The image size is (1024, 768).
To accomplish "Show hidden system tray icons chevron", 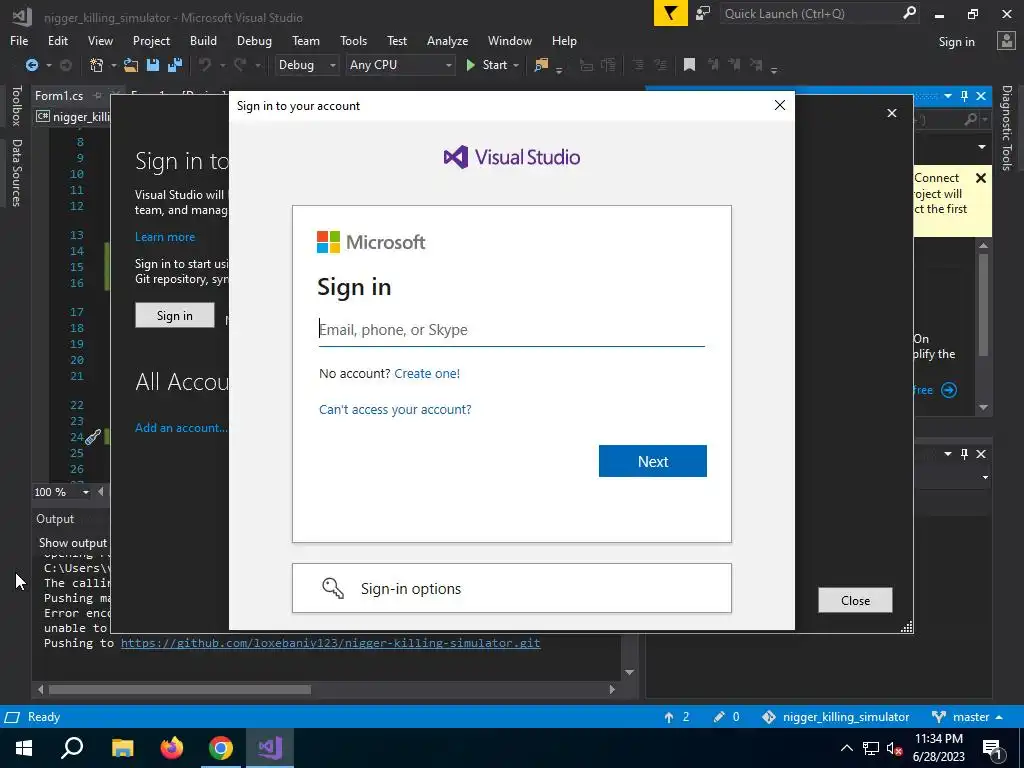I will 846,748.
